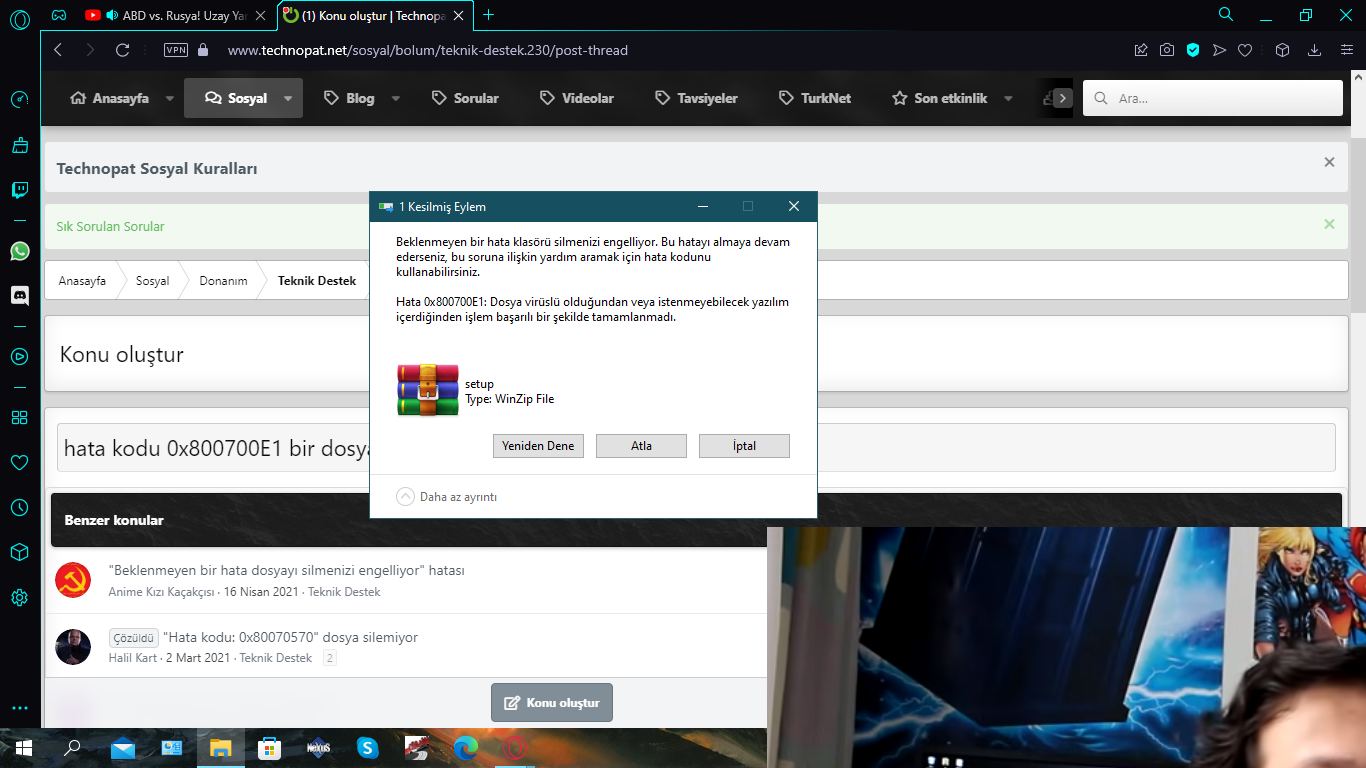Open the "Hata kodu: 0x80070570" thread
The height and width of the screenshot is (768, 1366).
(x=290, y=637)
